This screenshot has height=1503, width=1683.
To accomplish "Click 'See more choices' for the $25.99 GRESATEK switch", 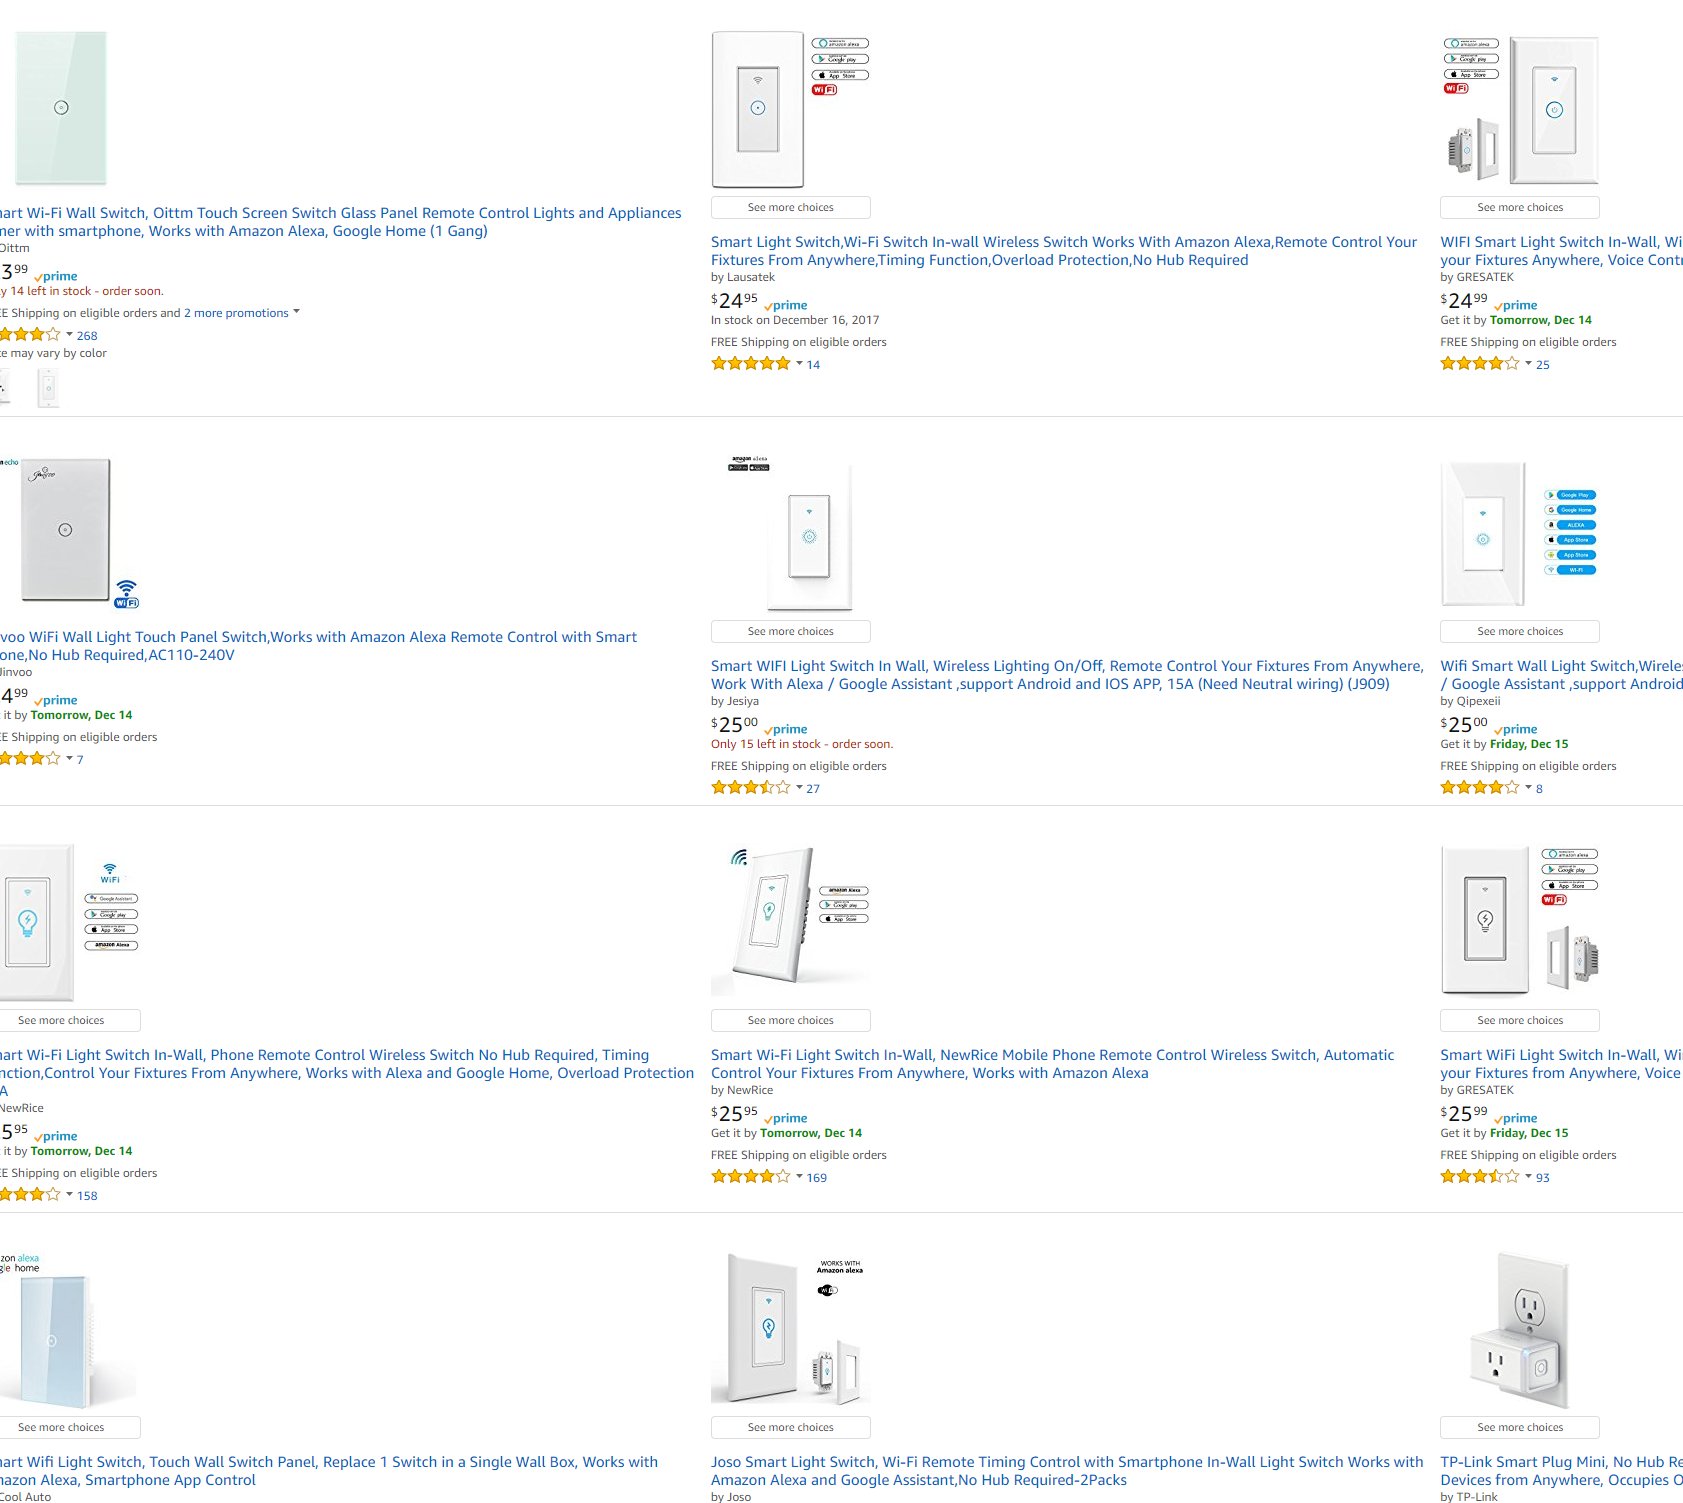I will (x=1520, y=1021).
